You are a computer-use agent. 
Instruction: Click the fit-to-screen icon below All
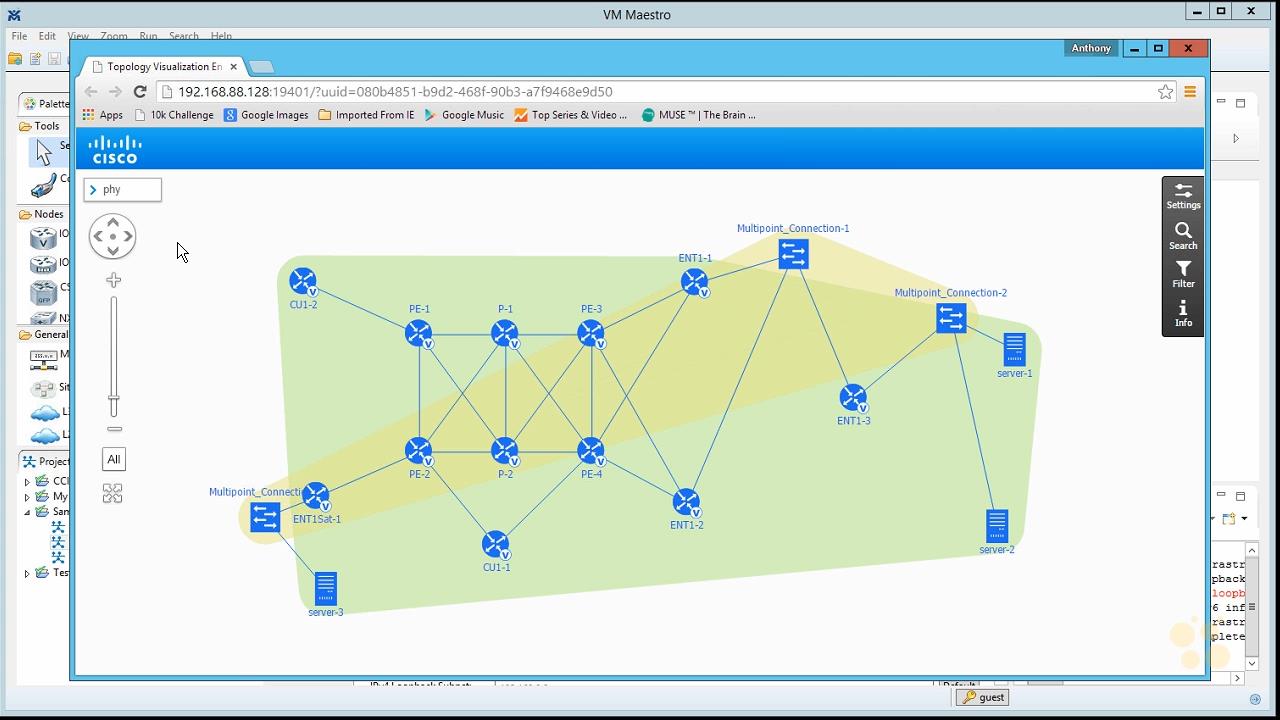tap(113, 493)
